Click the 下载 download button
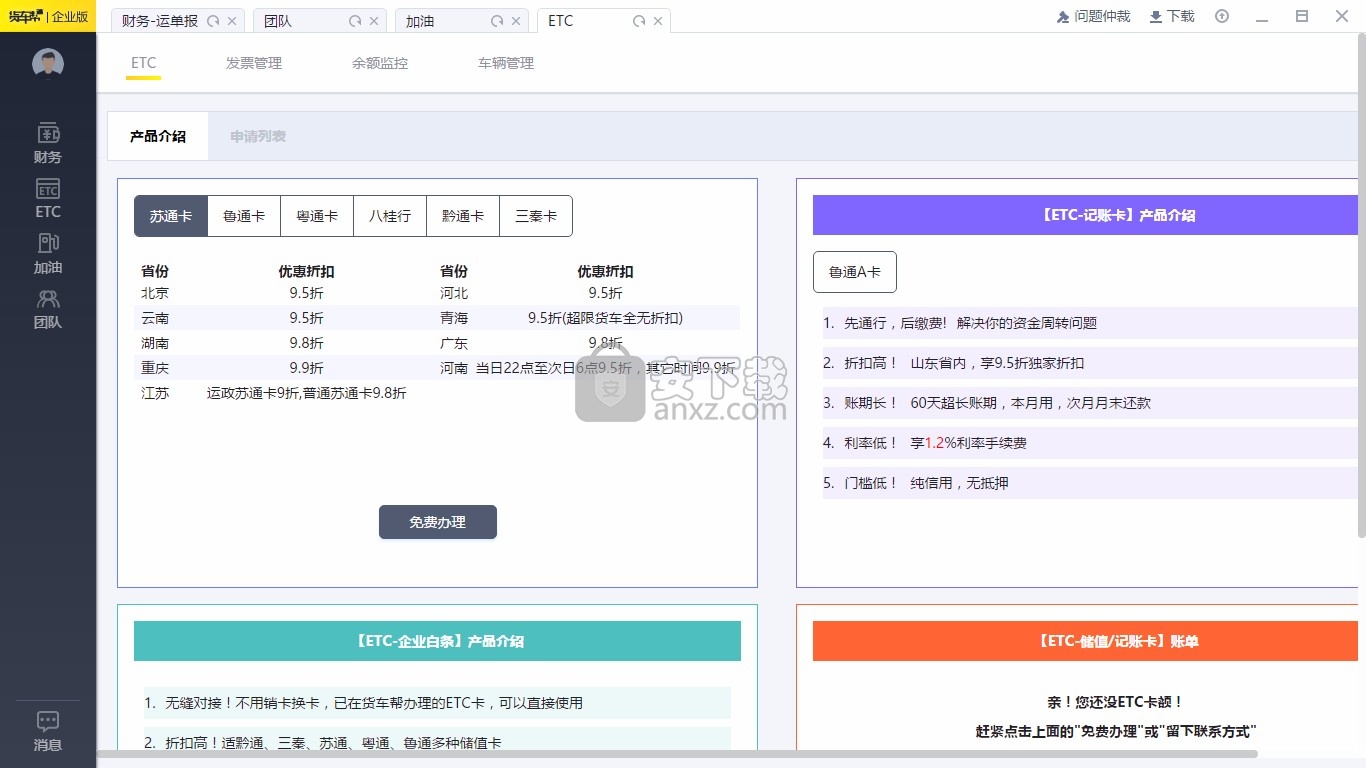The height and width of the screenshot is (768, 1366). coord(1172,16)
